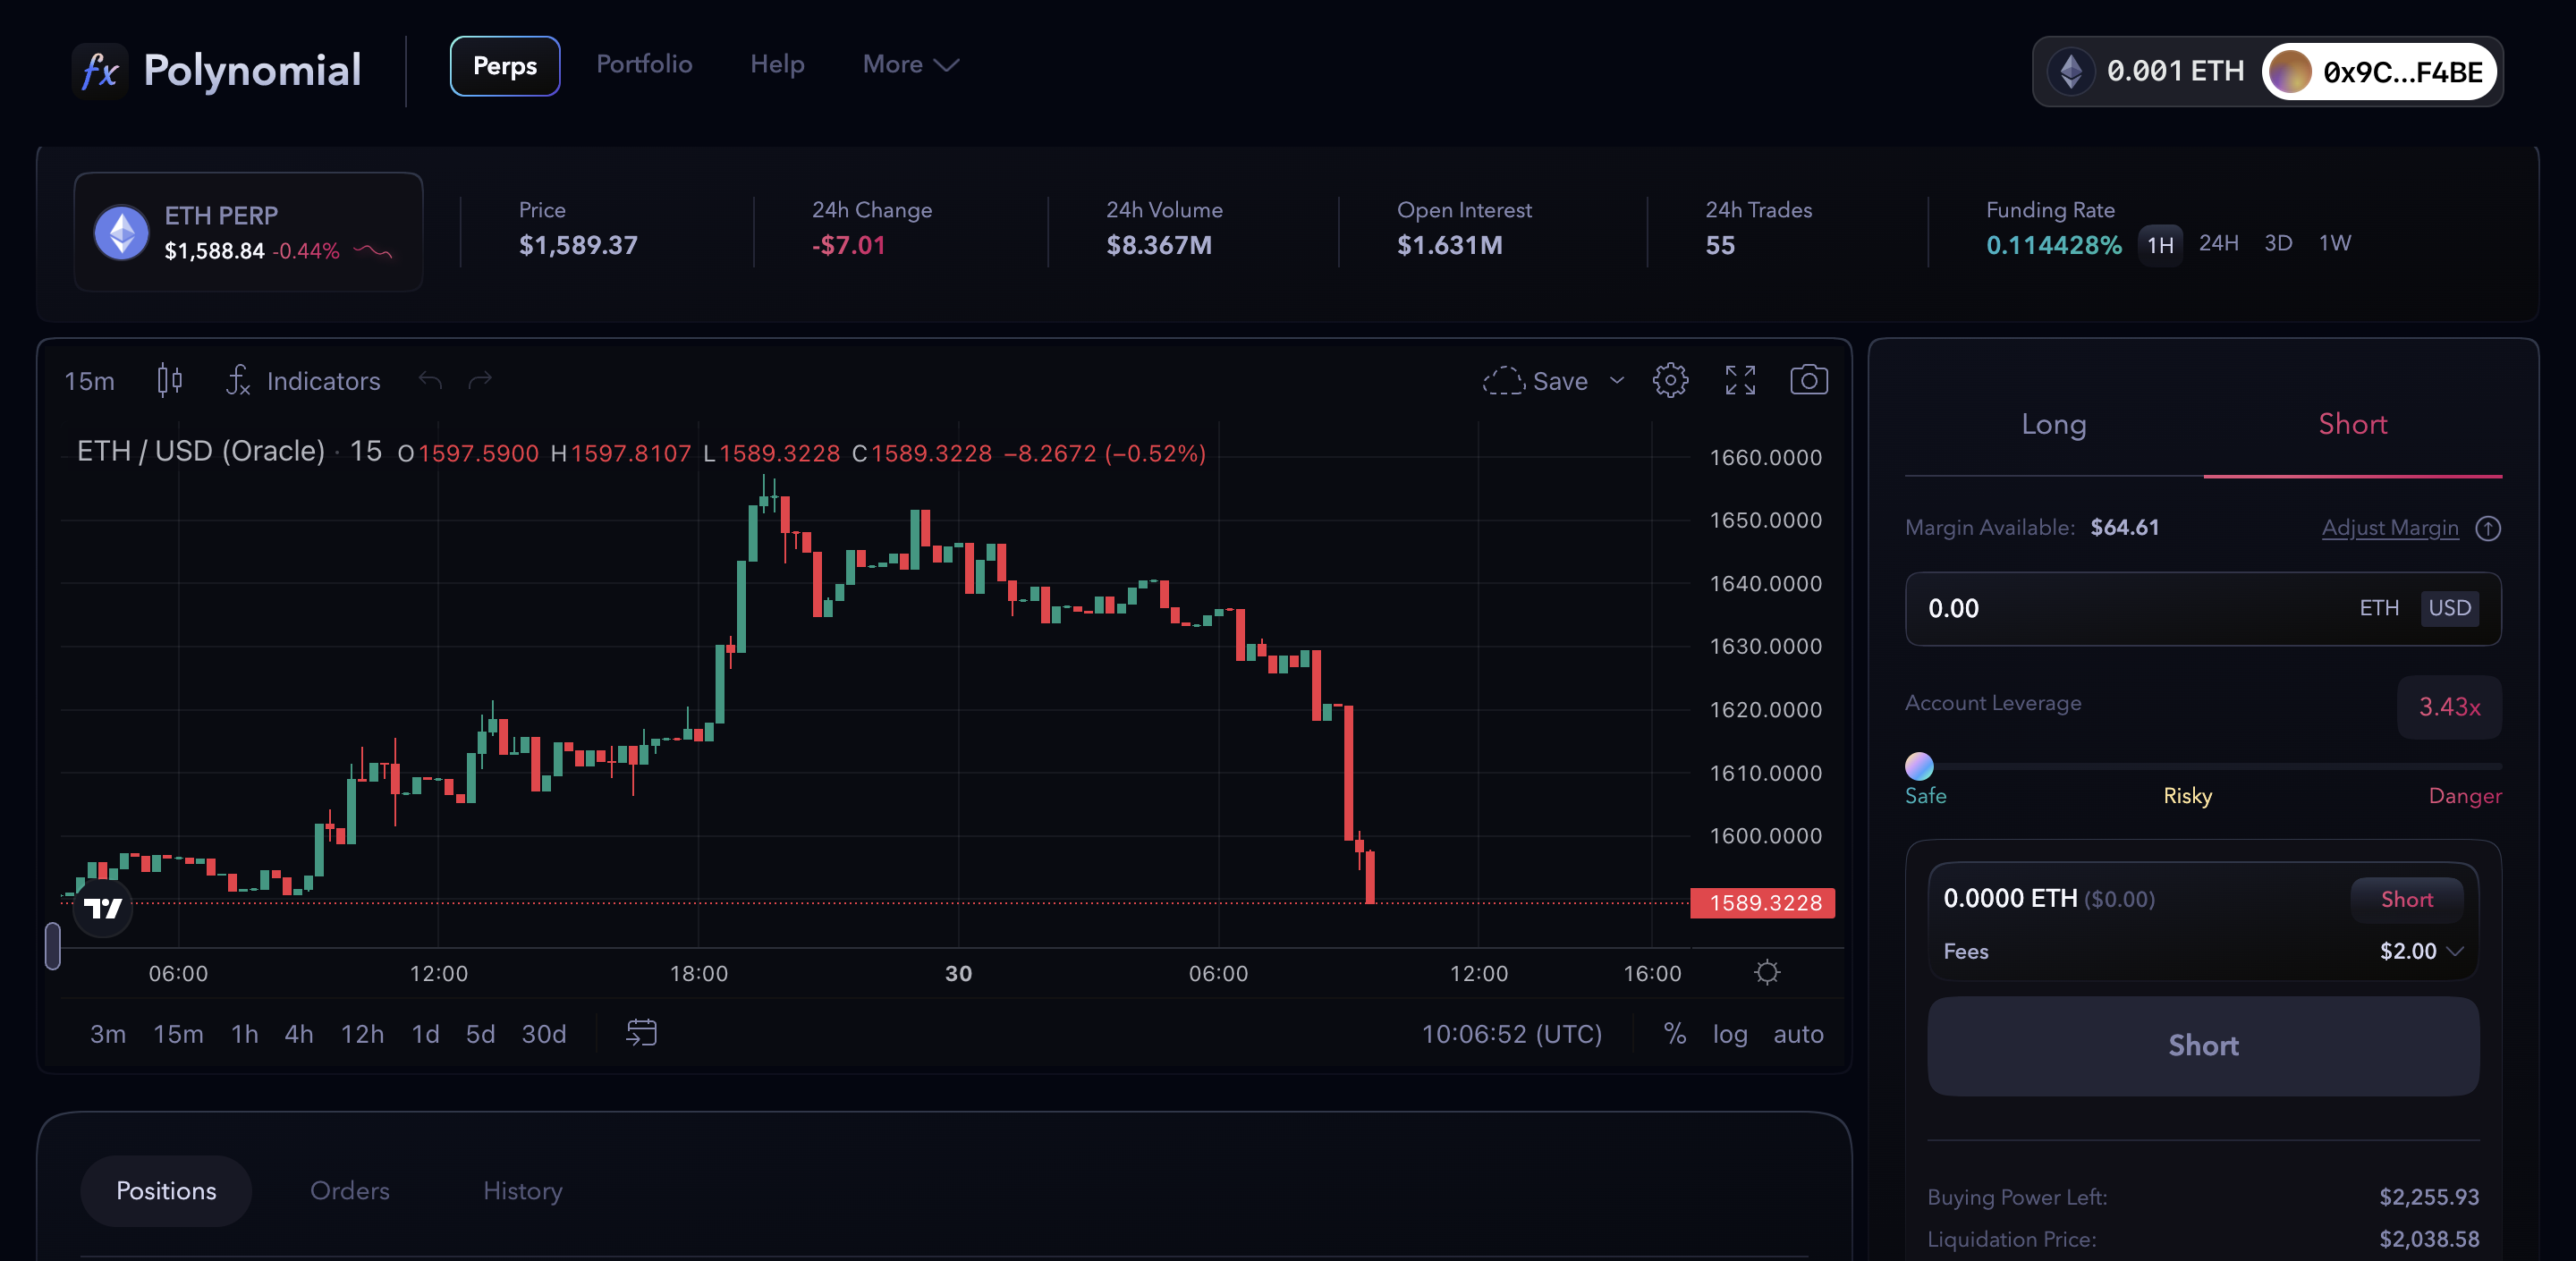Click the Adjust Margin link
Image resolution: width=2576 pixels, height=1261 pixels.
(2389, 528)
